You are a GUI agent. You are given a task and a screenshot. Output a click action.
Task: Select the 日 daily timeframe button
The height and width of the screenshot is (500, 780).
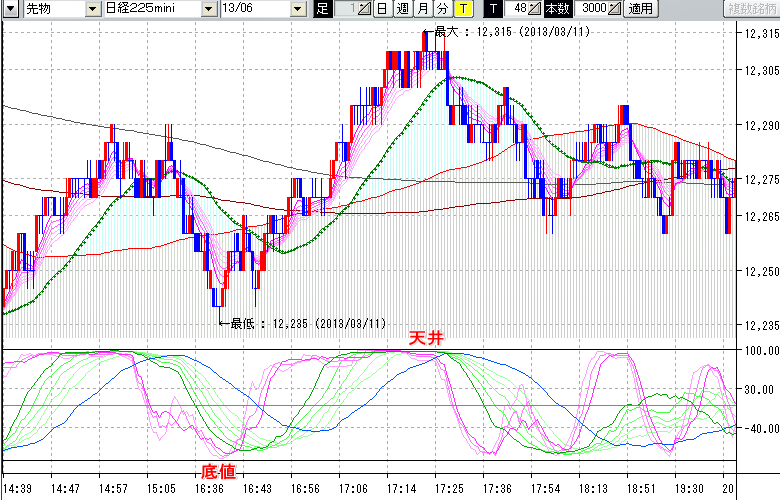[x=382, y=9]
